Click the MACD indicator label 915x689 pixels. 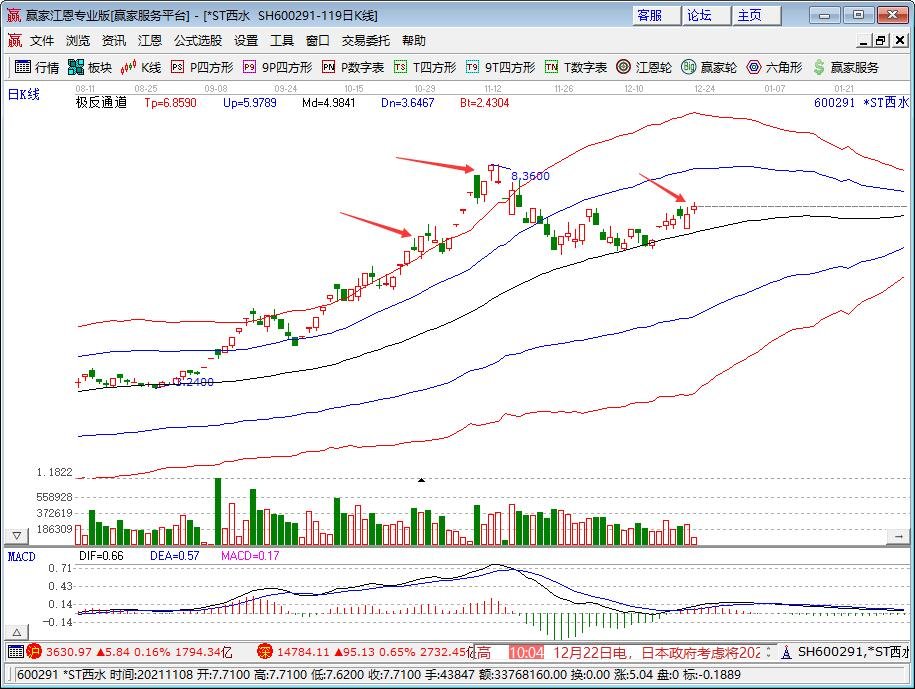[22, 557]
